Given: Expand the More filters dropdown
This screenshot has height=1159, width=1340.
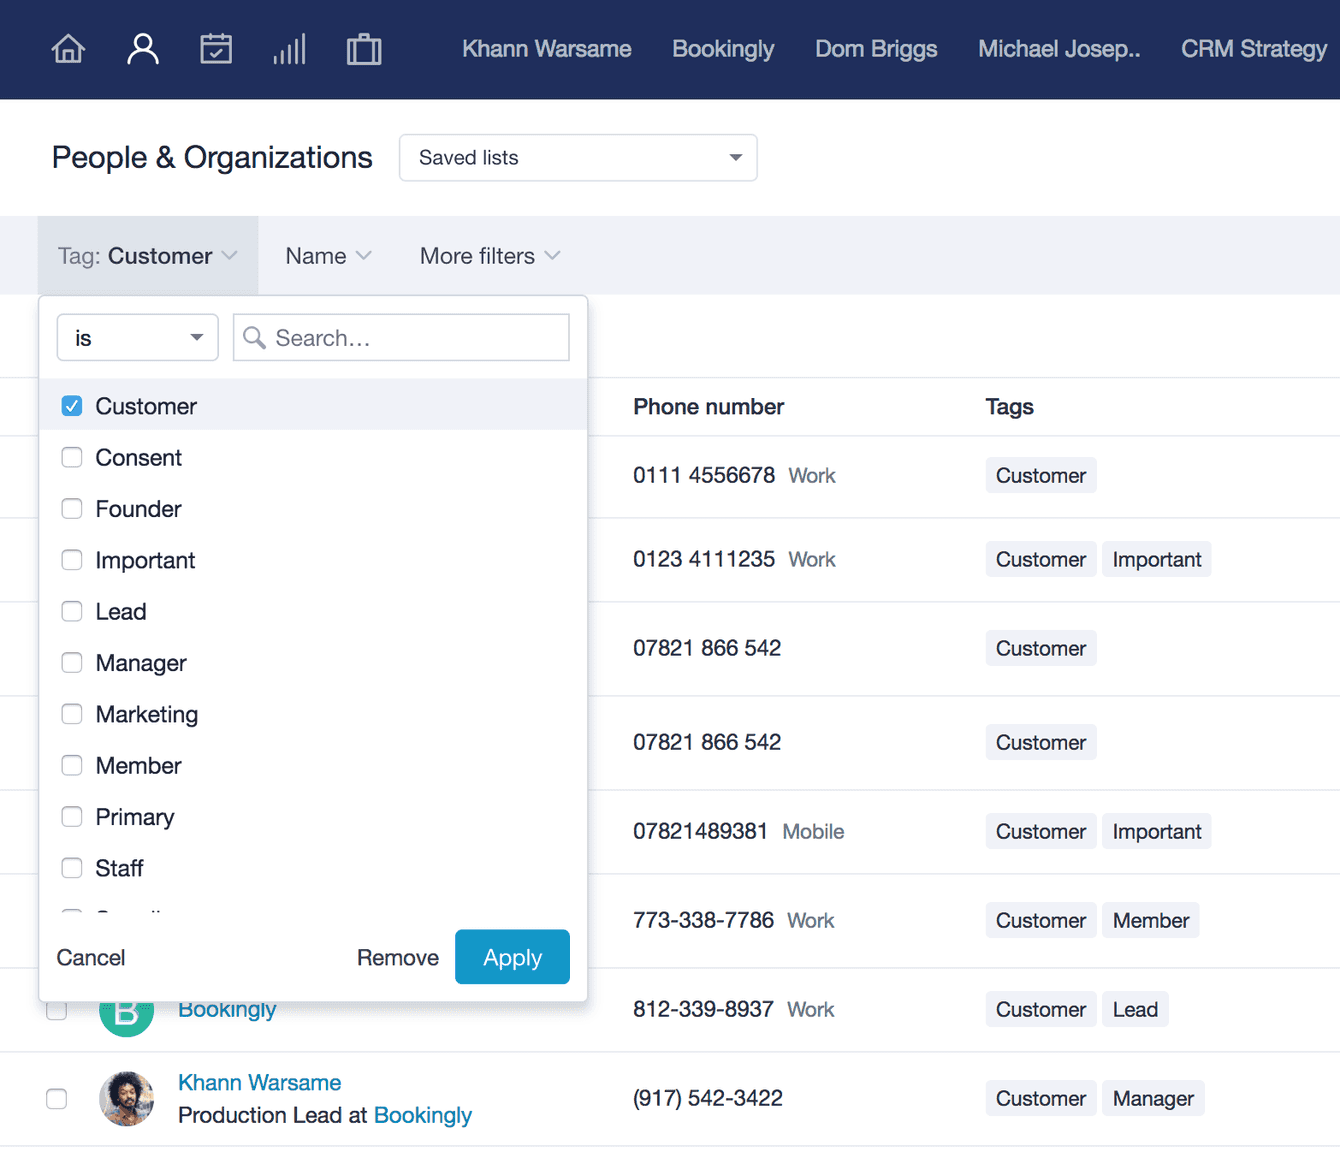Looking at the screenshot, I should click(x=490, y=256).
